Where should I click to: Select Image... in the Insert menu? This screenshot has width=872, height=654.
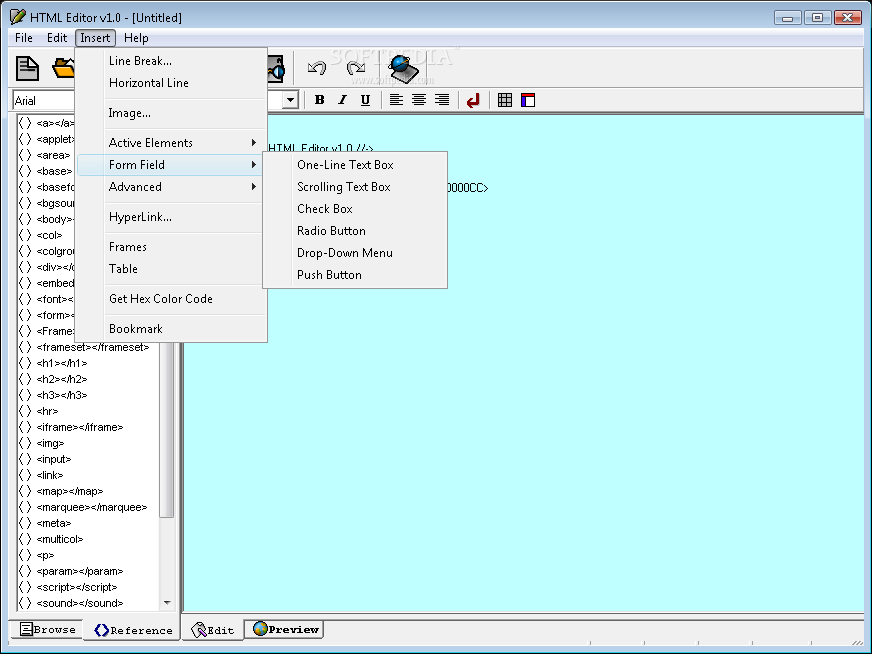(171, 113)
